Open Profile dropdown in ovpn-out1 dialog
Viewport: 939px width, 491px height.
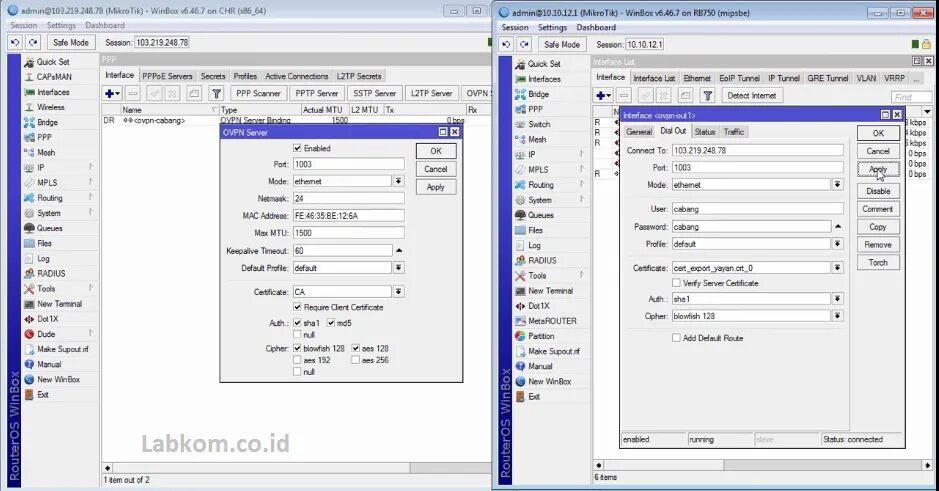coord(837,244)
